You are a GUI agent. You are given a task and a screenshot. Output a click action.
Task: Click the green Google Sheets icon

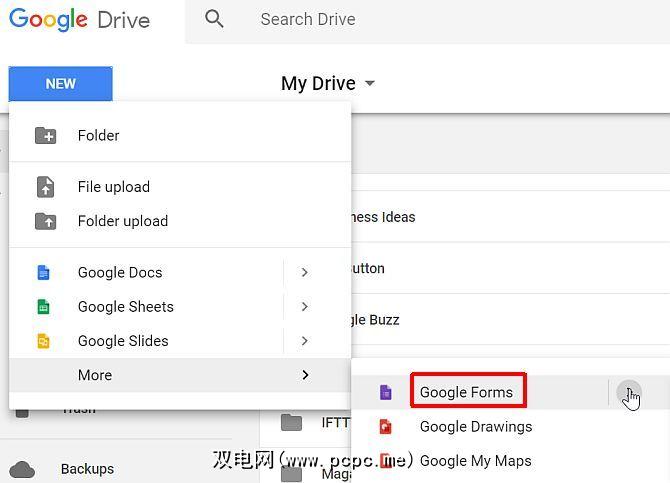pos(43,307)
